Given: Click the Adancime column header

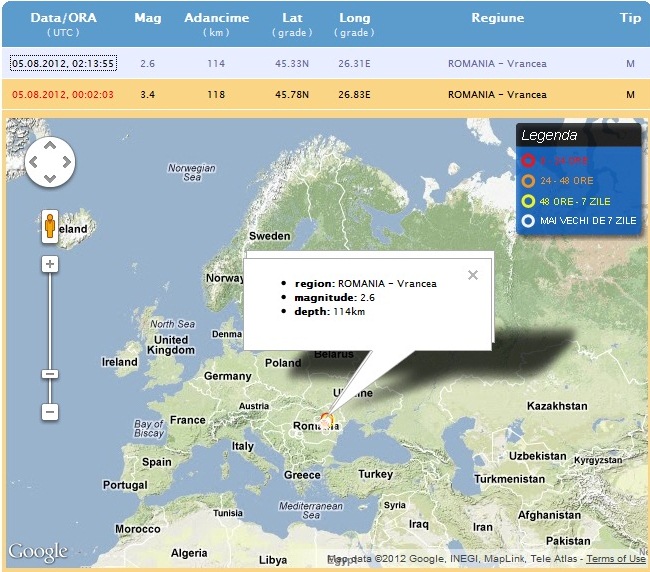Looking at the screenshot, I should (x=217, y=18).
